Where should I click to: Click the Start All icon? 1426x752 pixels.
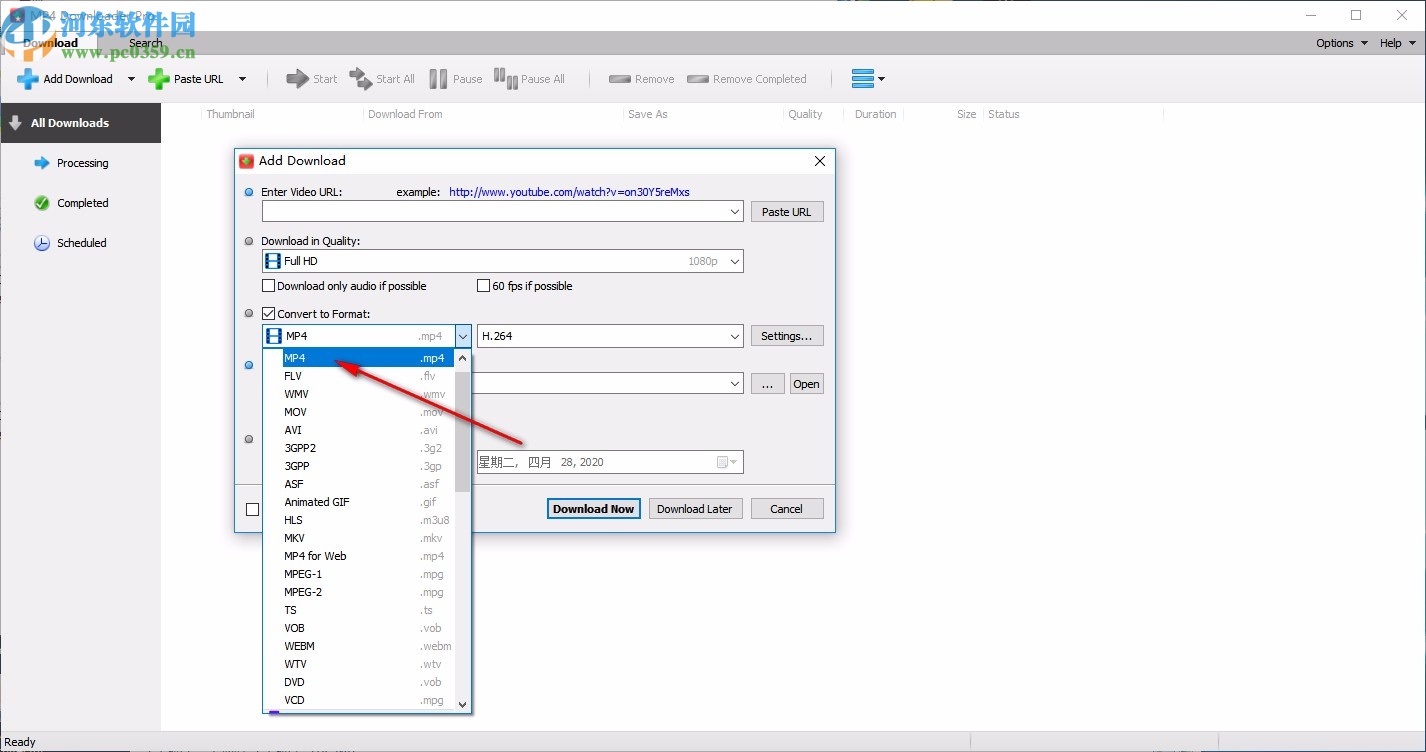click(x=360, y=78)
